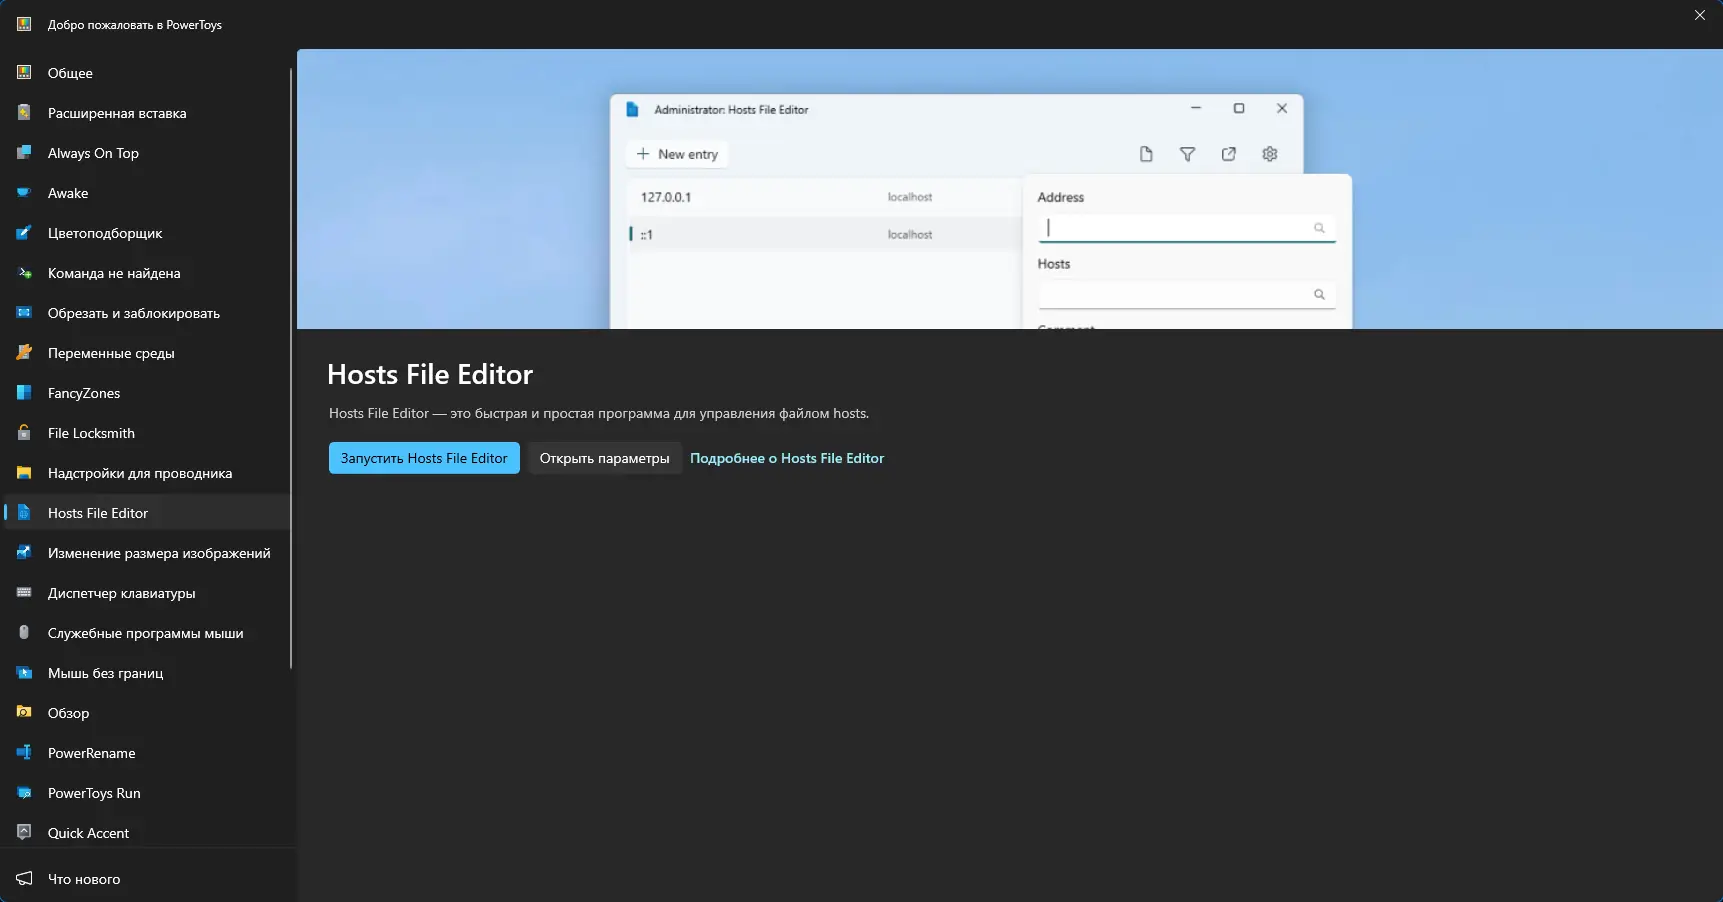Image resolution: width=1723 pixels, height=902 pixels.
Task: Click the Hosts File Editor preview image
Action: click(x=1010, y=189)
